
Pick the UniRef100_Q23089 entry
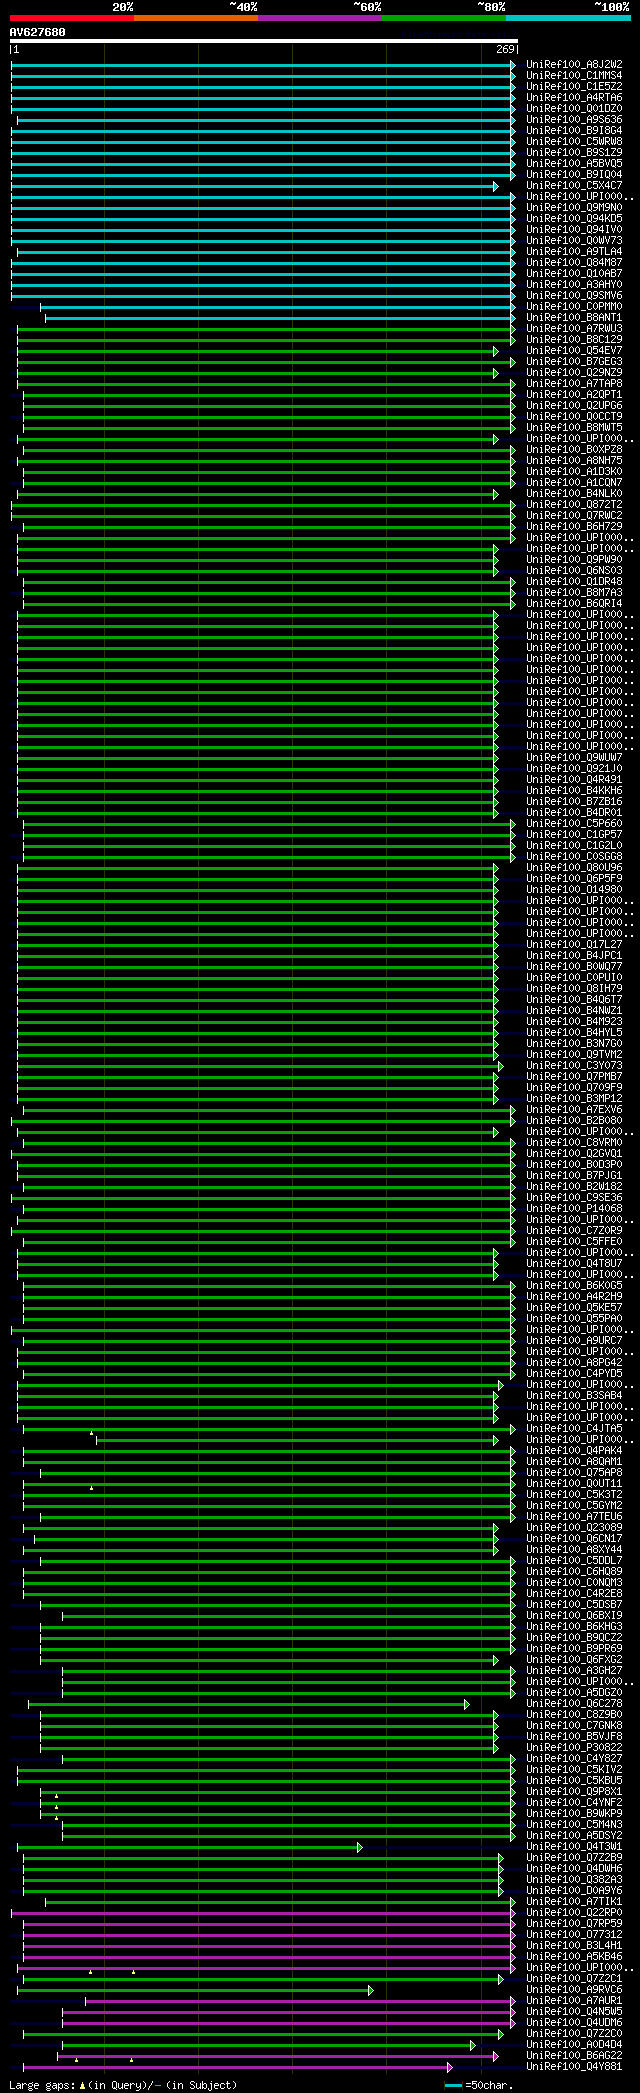(574, 1528)
